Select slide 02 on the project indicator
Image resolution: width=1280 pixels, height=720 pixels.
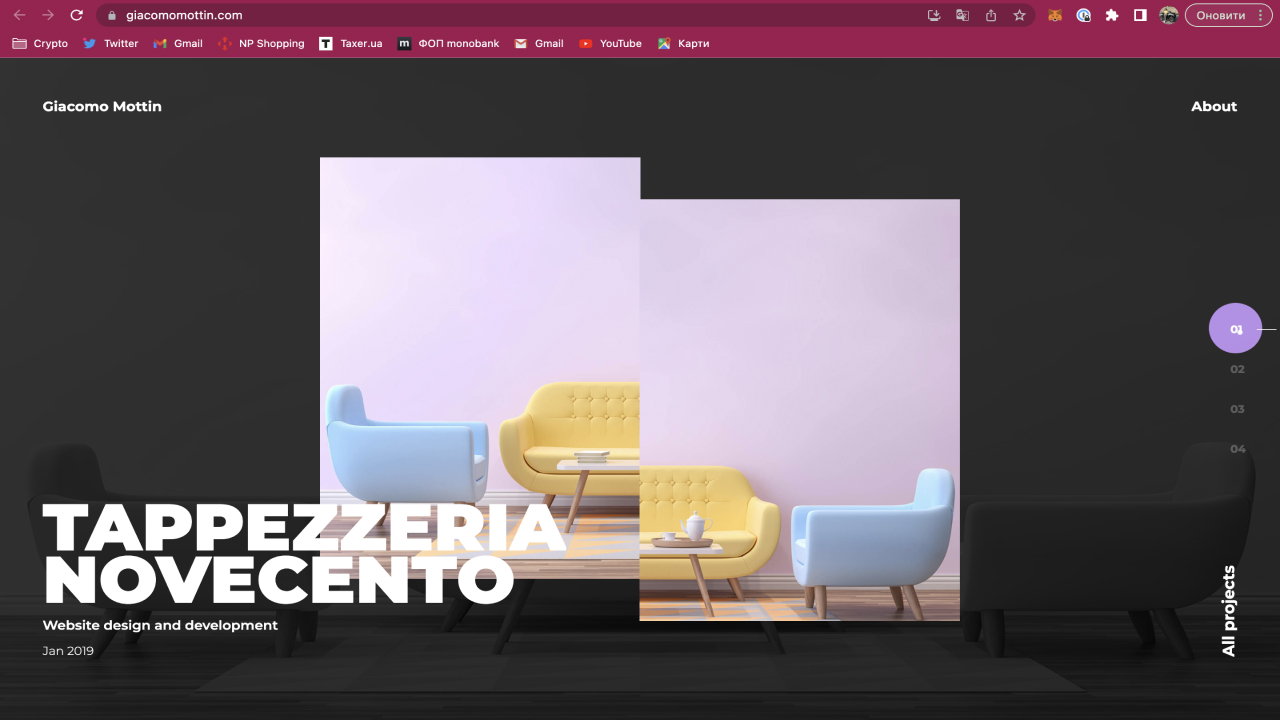pos(1237,368)
